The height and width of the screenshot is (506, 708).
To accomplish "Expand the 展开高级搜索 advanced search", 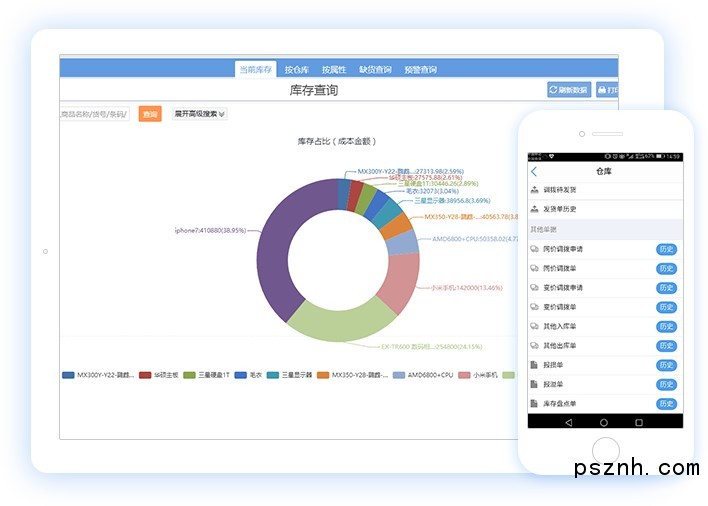I will (199, 114).
